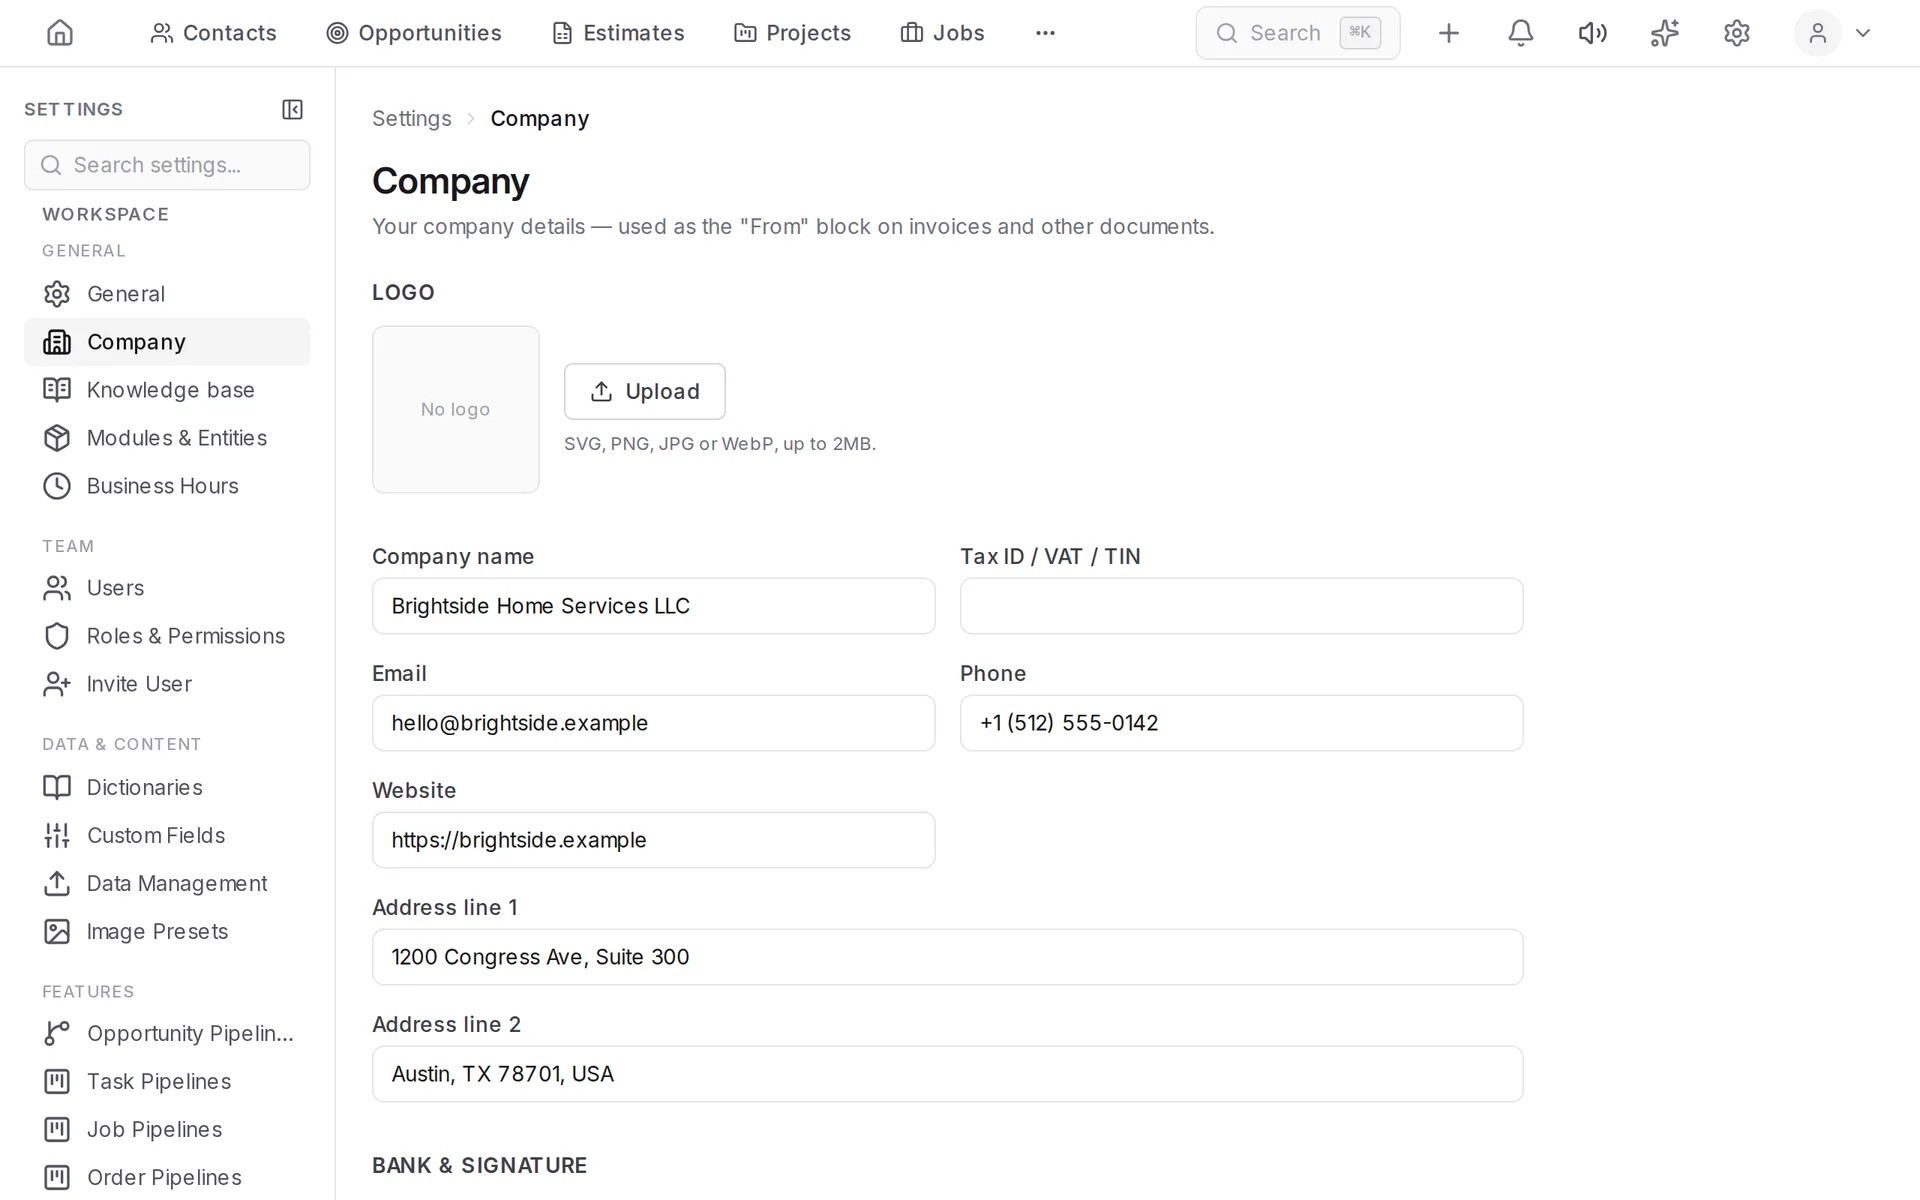Image resolution: width=1920 pixels, height=1200 pixels.
Task: Open Custom Fields settings
Action: (167, 835)
